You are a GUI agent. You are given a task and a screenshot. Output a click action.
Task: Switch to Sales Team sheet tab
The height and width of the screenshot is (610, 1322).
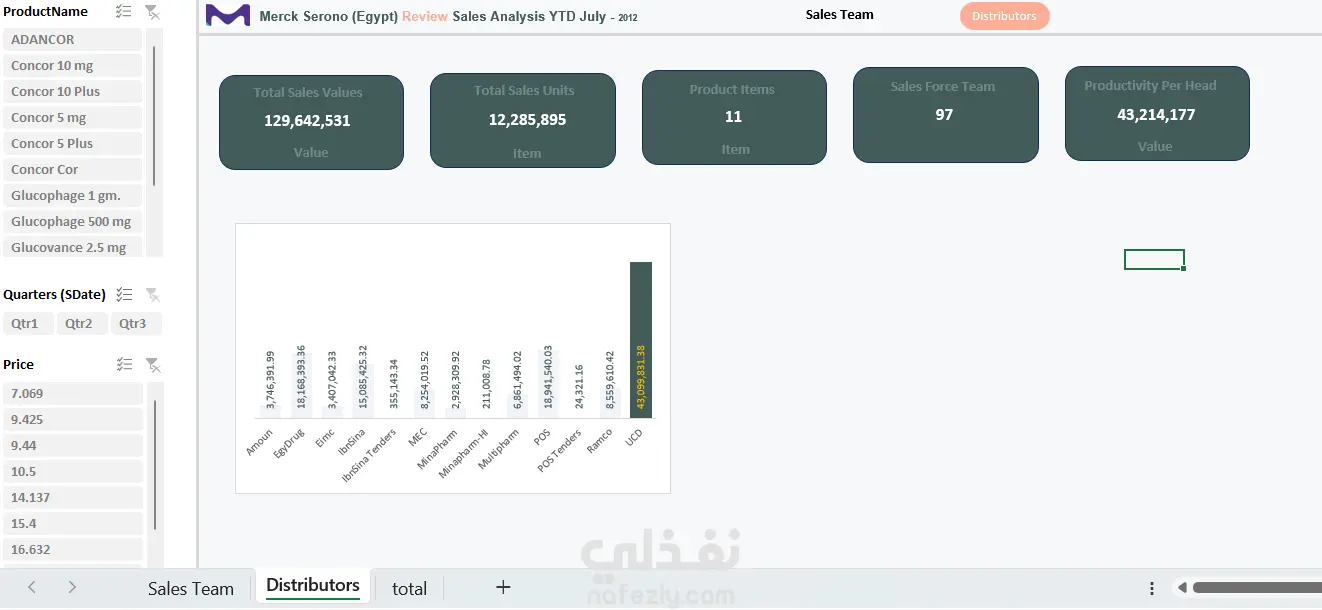tap(191, 588)
